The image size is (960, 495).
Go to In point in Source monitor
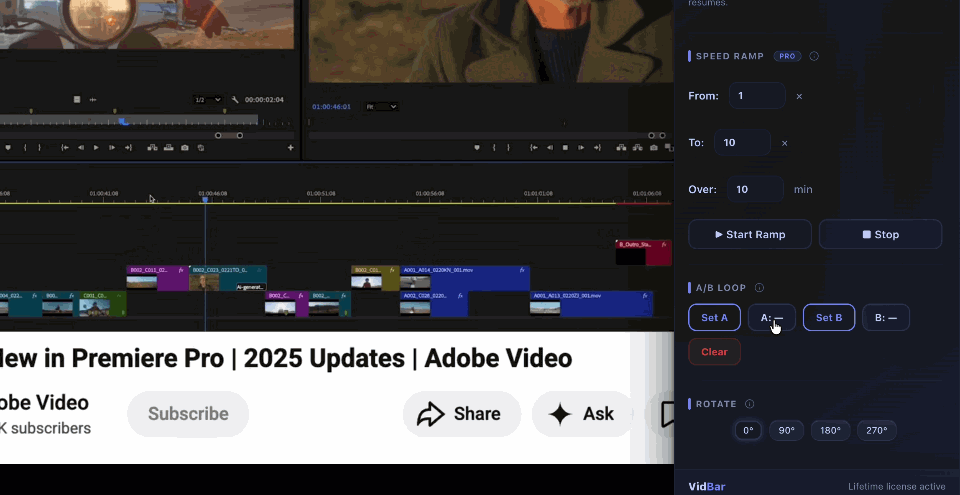tap(65, 148)
